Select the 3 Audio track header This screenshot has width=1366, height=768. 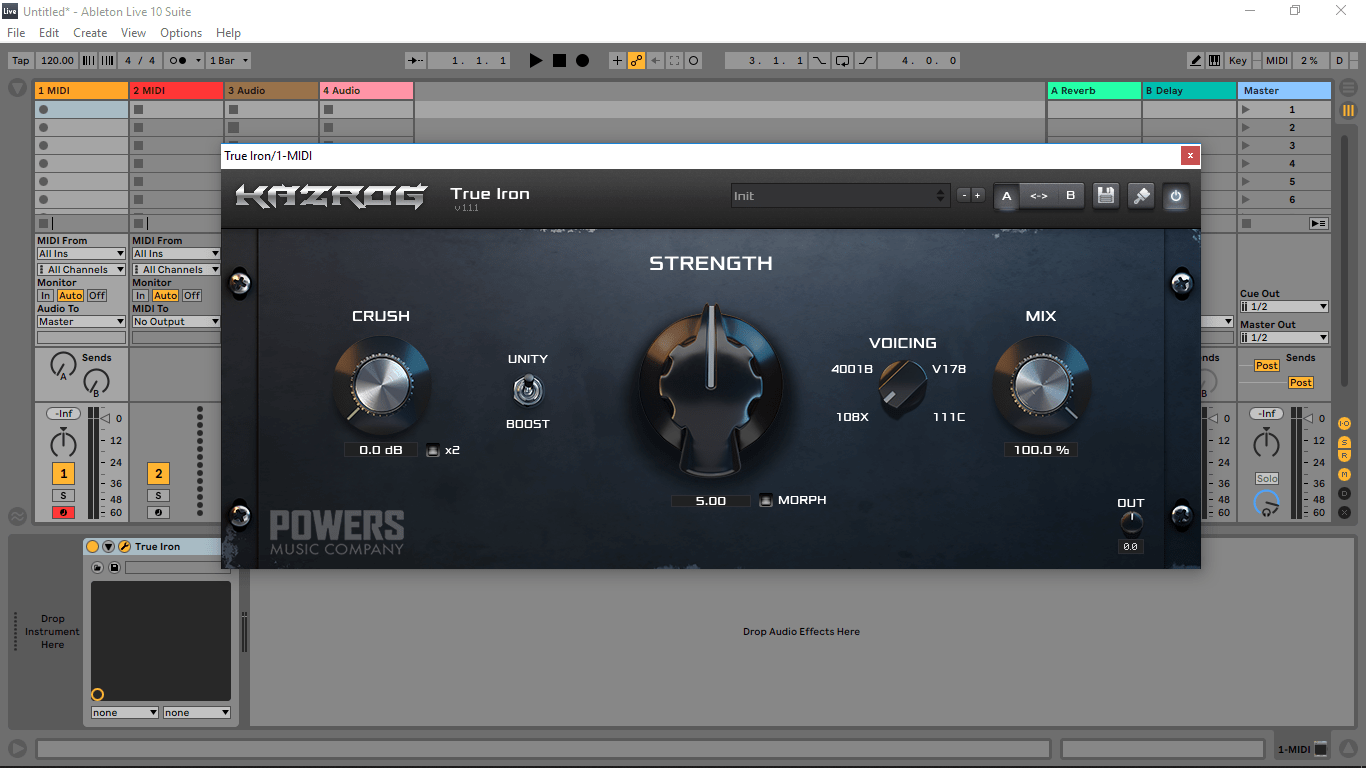click(271, 90)
